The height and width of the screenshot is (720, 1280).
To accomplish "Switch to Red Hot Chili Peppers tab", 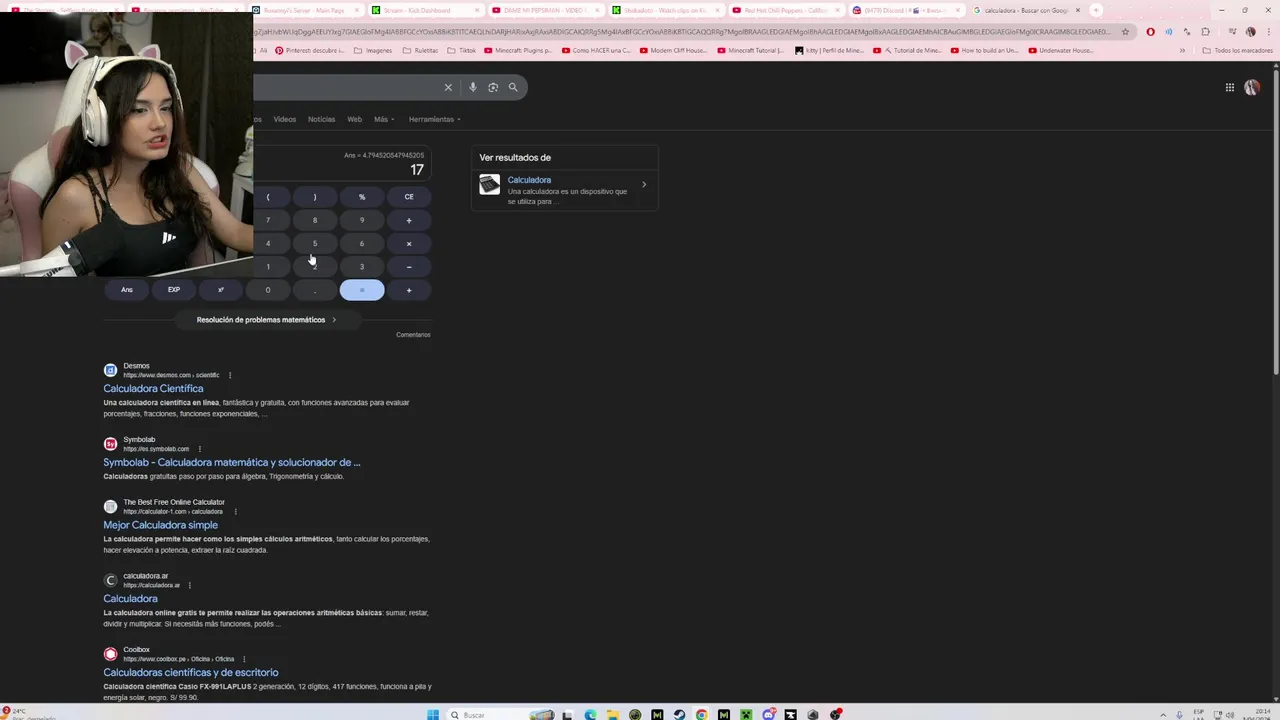I will [786, 10].
